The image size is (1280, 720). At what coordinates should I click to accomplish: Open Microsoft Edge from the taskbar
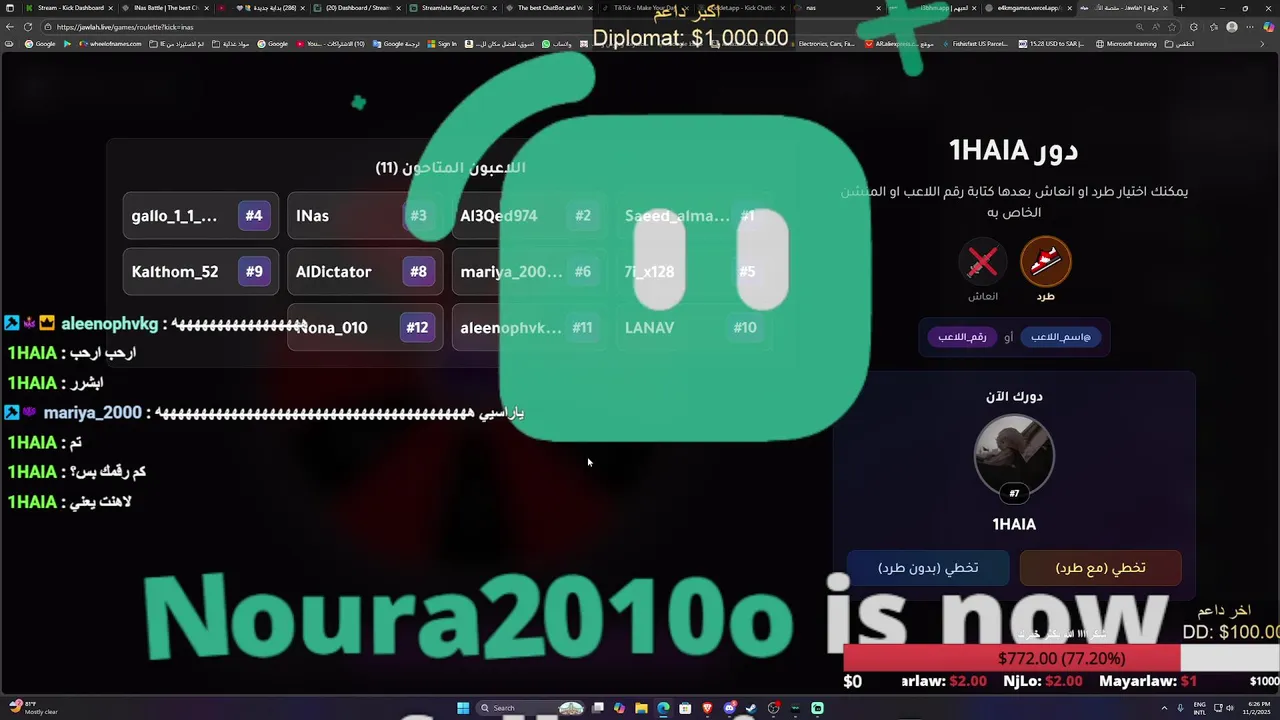click(x=663, y=708)
